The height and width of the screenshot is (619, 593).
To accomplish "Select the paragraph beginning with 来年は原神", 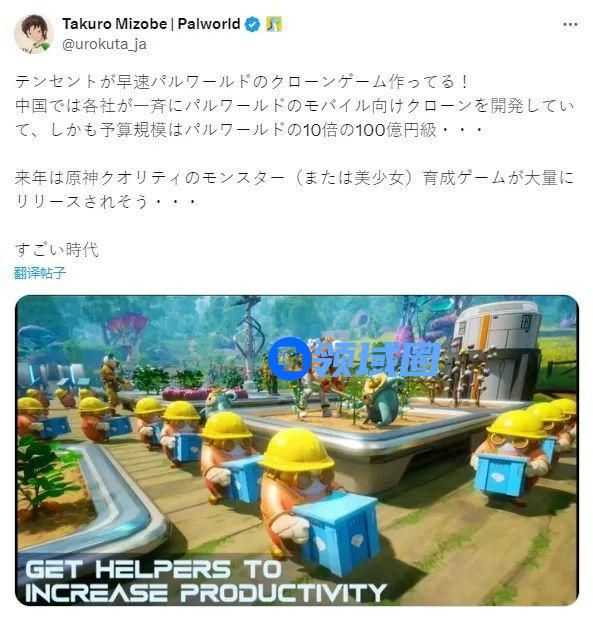I will point(295,189).
